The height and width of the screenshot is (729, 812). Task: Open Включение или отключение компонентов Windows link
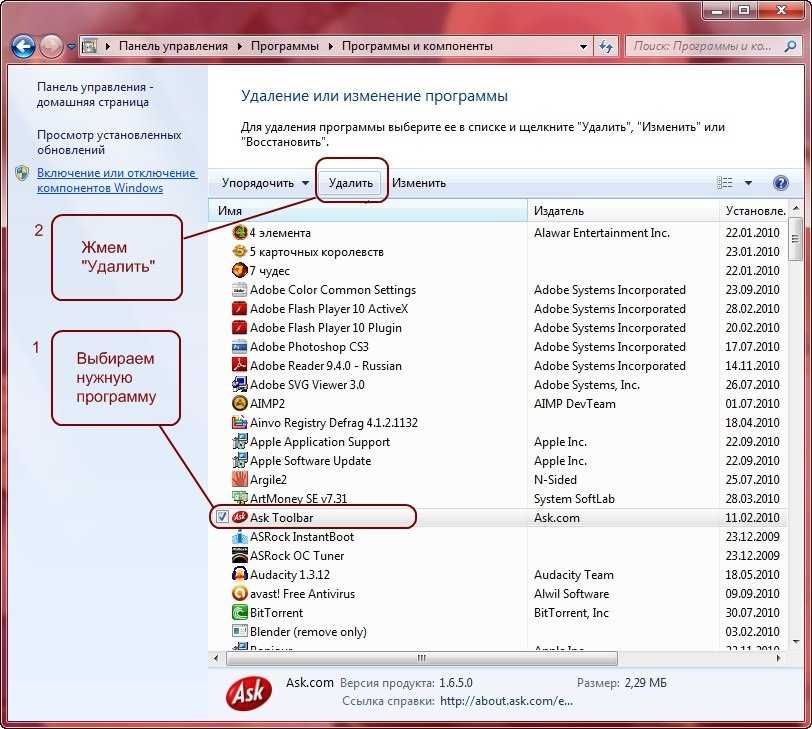click(117, 180)
